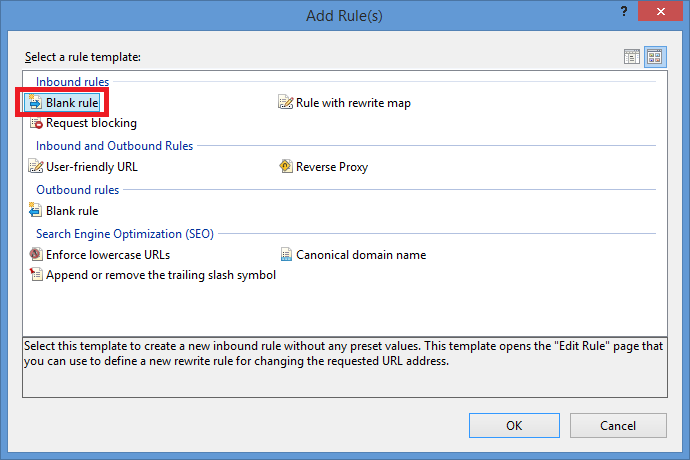
Task: Select the Request blocking template icon
Action: pos(36,123)
